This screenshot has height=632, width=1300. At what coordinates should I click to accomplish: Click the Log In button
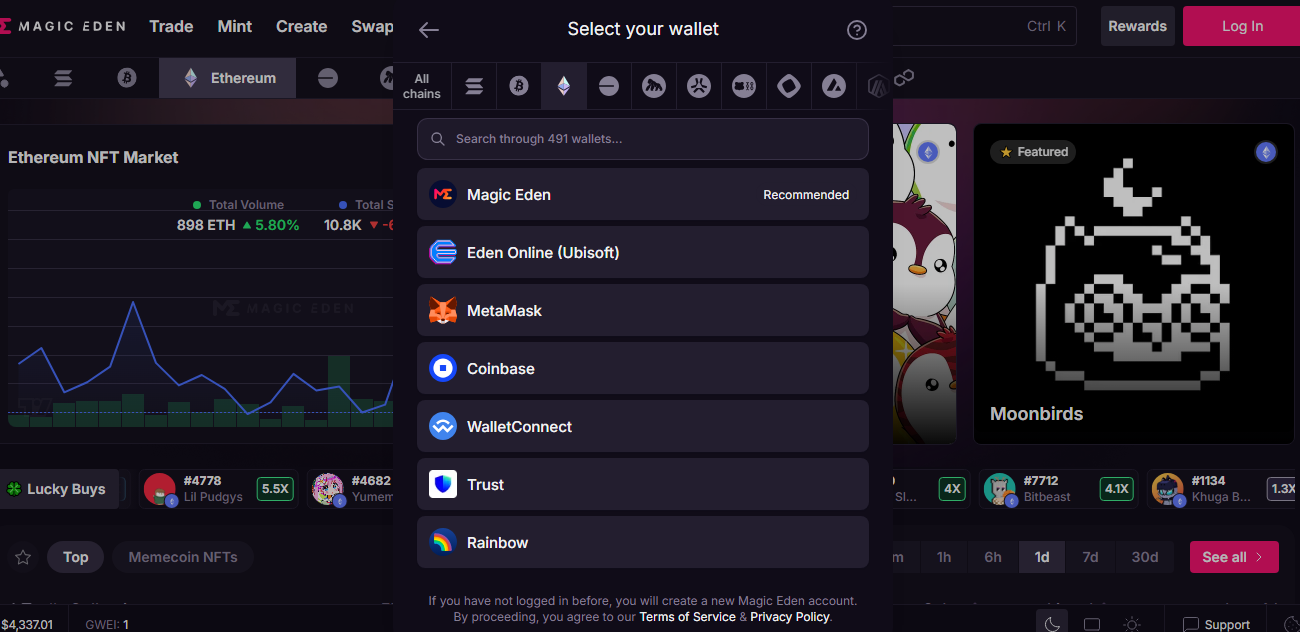click(x=1242, y=27)
